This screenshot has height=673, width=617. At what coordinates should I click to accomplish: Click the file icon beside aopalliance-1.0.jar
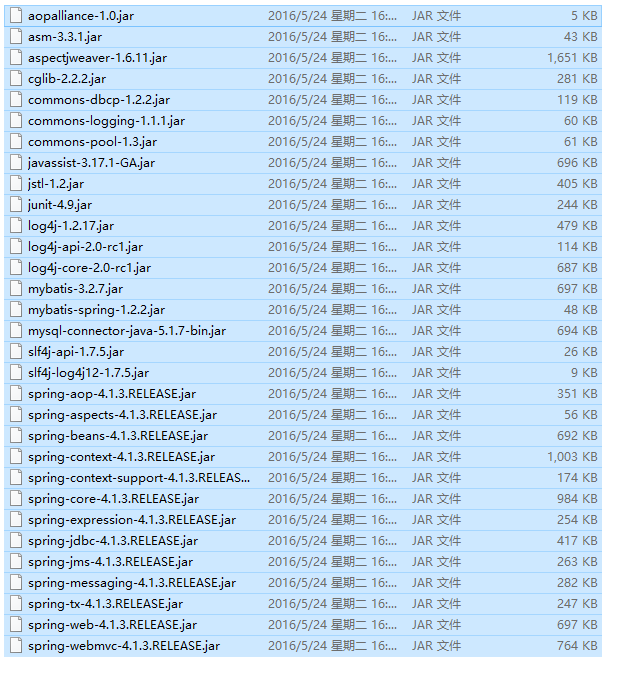click(16, 16)
